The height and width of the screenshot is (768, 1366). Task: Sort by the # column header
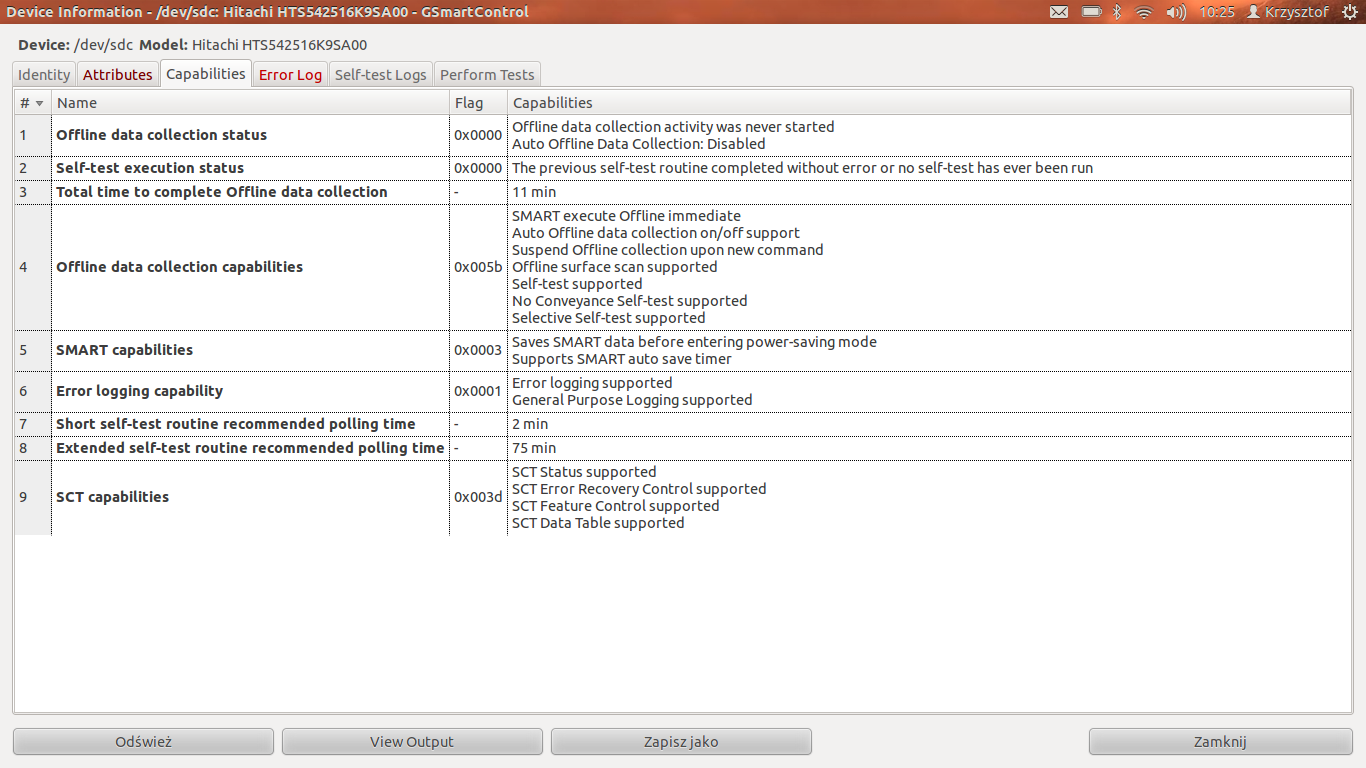coord(32,103)
